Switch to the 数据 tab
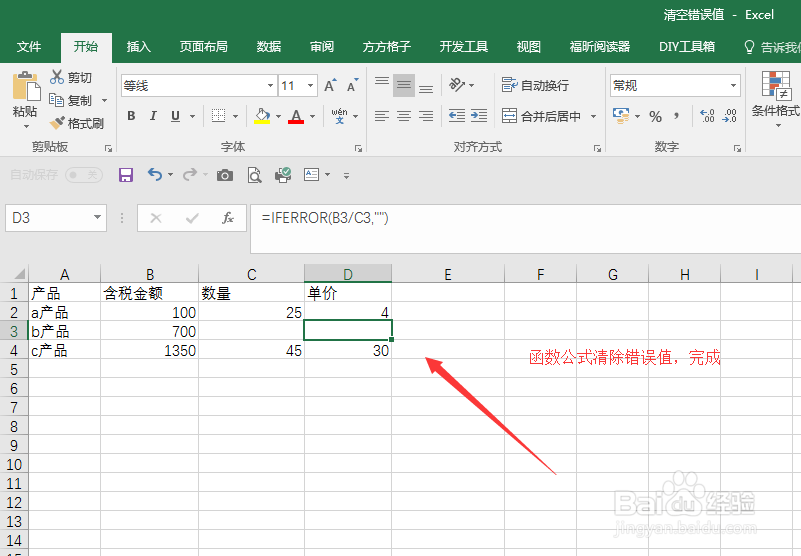 269,47
